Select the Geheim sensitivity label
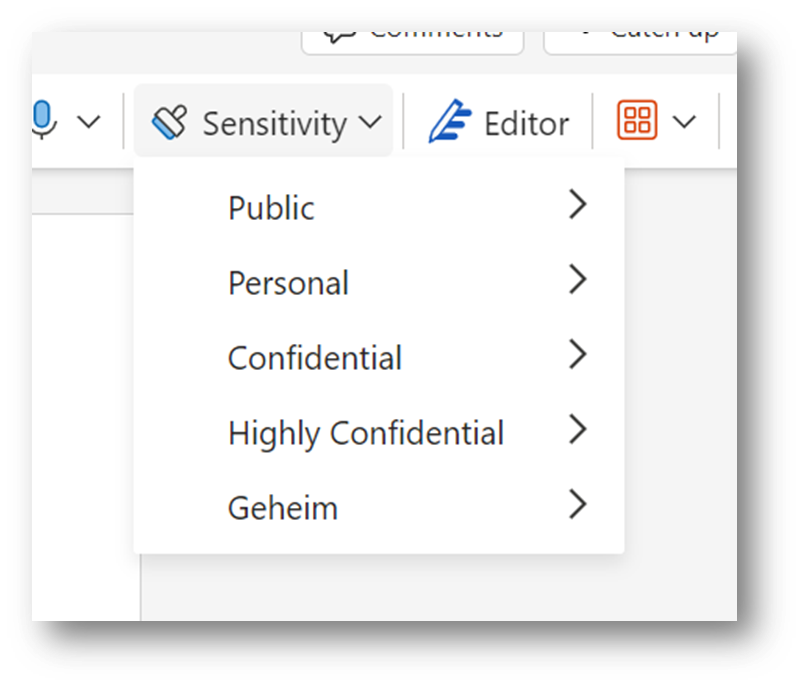802x686 pixels. [283, 508]
